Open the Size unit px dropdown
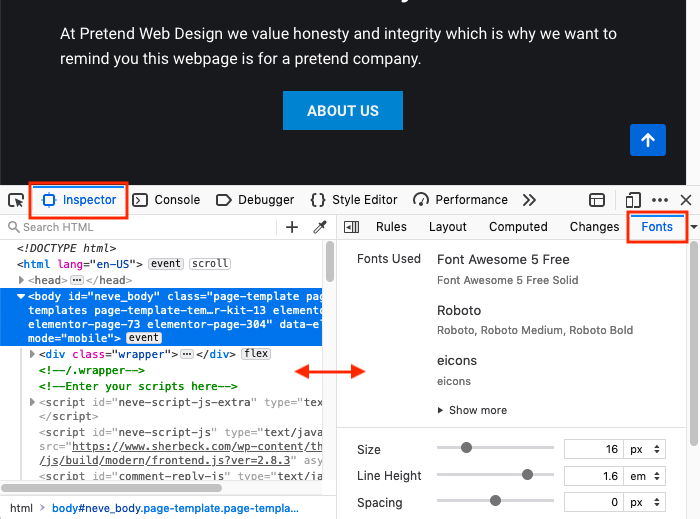The height and width of the screenshot is (519, 700). point(645,449)
